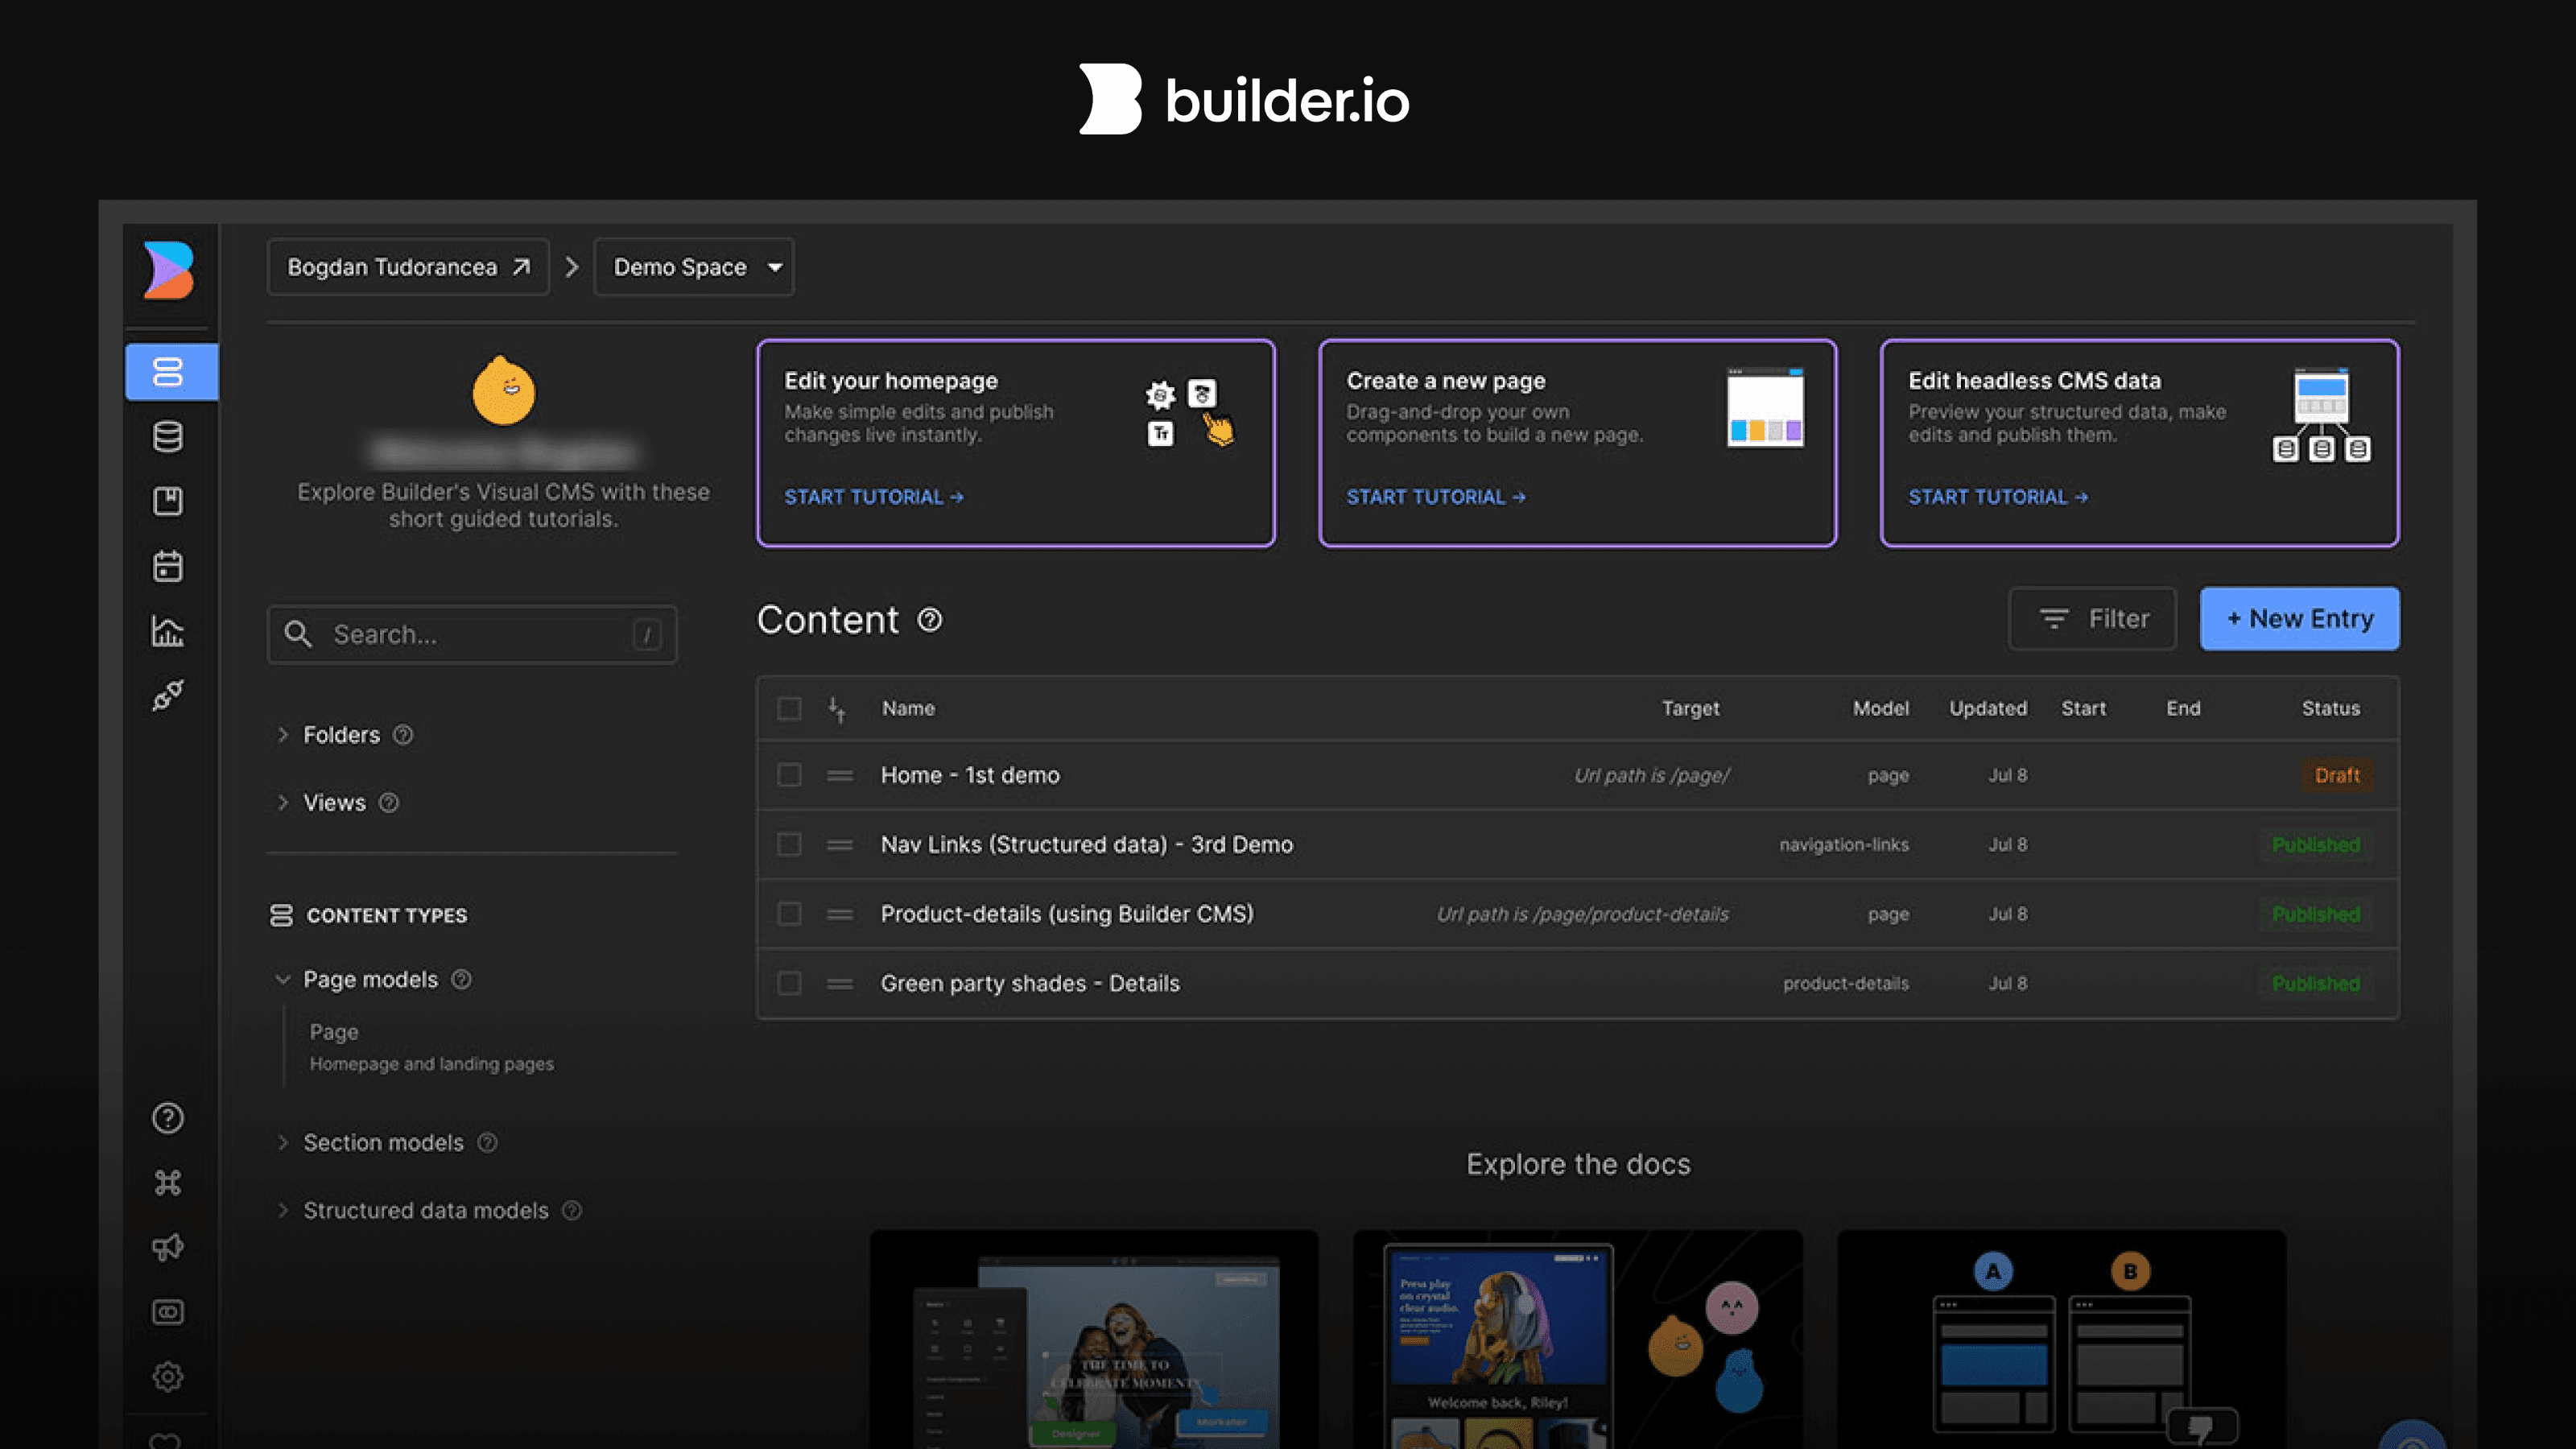Image resolution: width=2576 pixels, height=1449 pixels.
Task: Open the Welcome back, Riley docs thumbnail
Action: pyautogui.click(x=1577, y=1340)
